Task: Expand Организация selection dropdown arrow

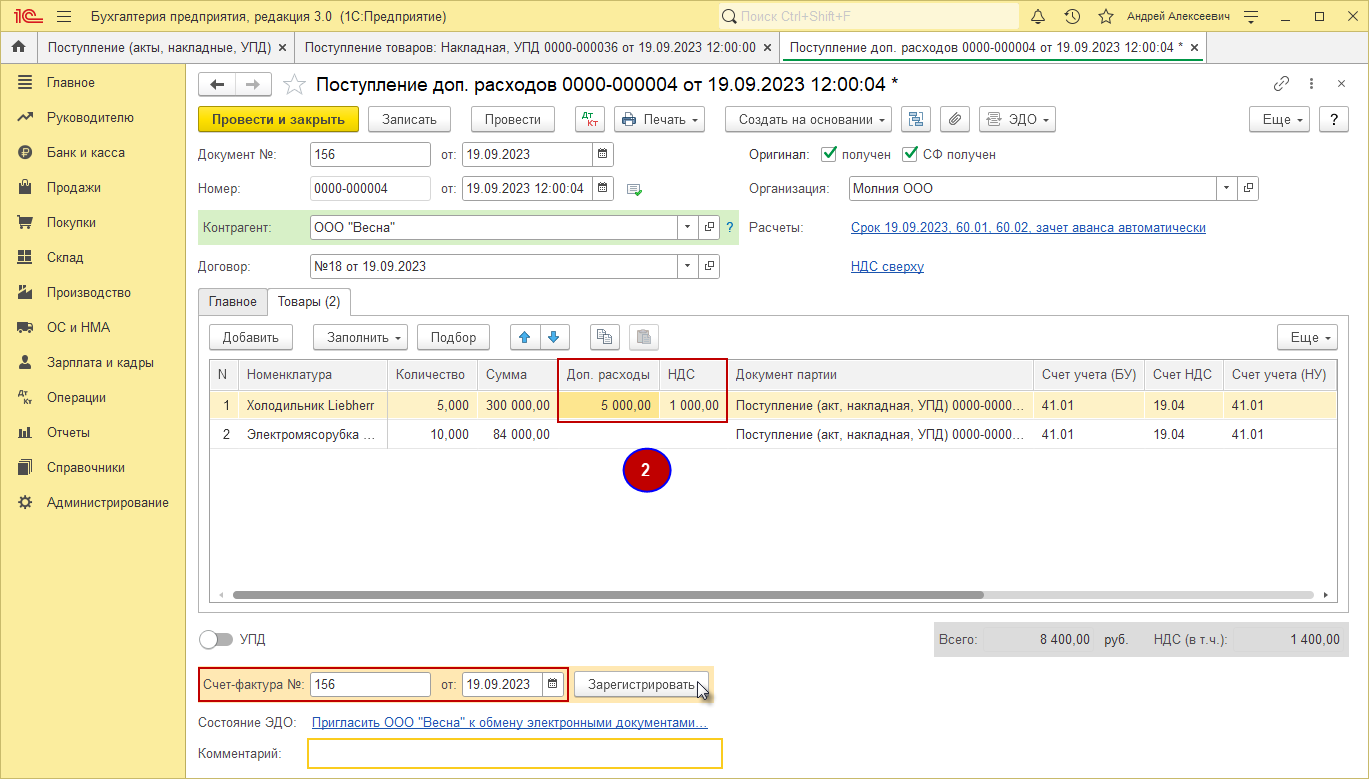Action: 1227,188
